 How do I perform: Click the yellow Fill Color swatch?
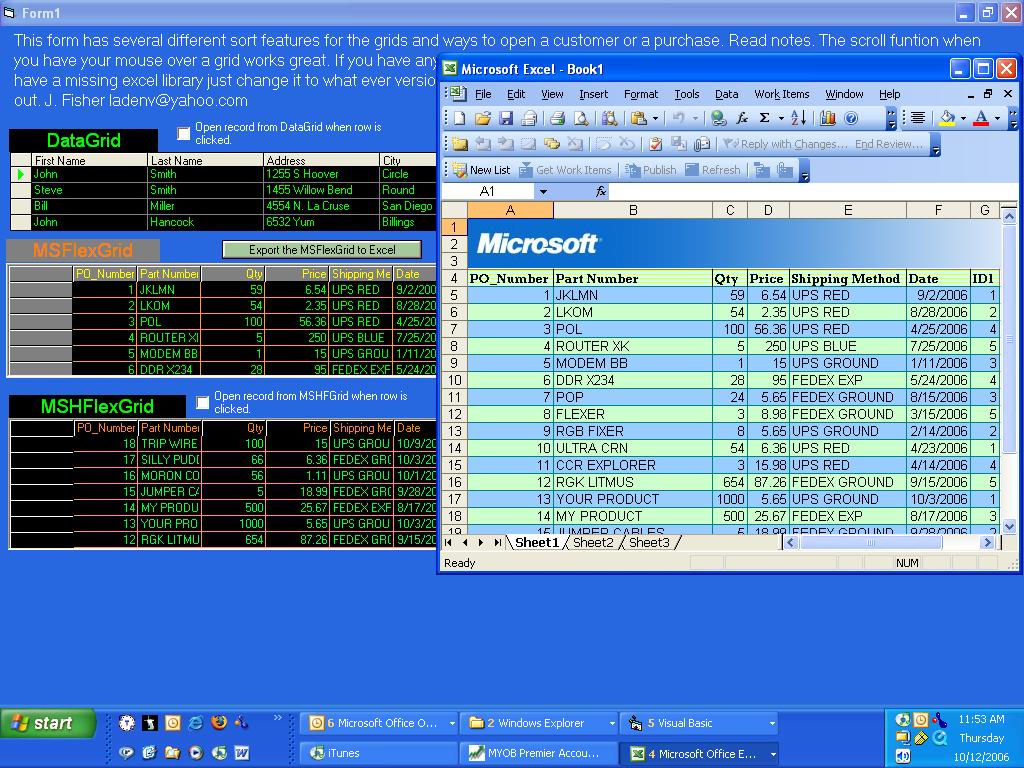point(947,118)
